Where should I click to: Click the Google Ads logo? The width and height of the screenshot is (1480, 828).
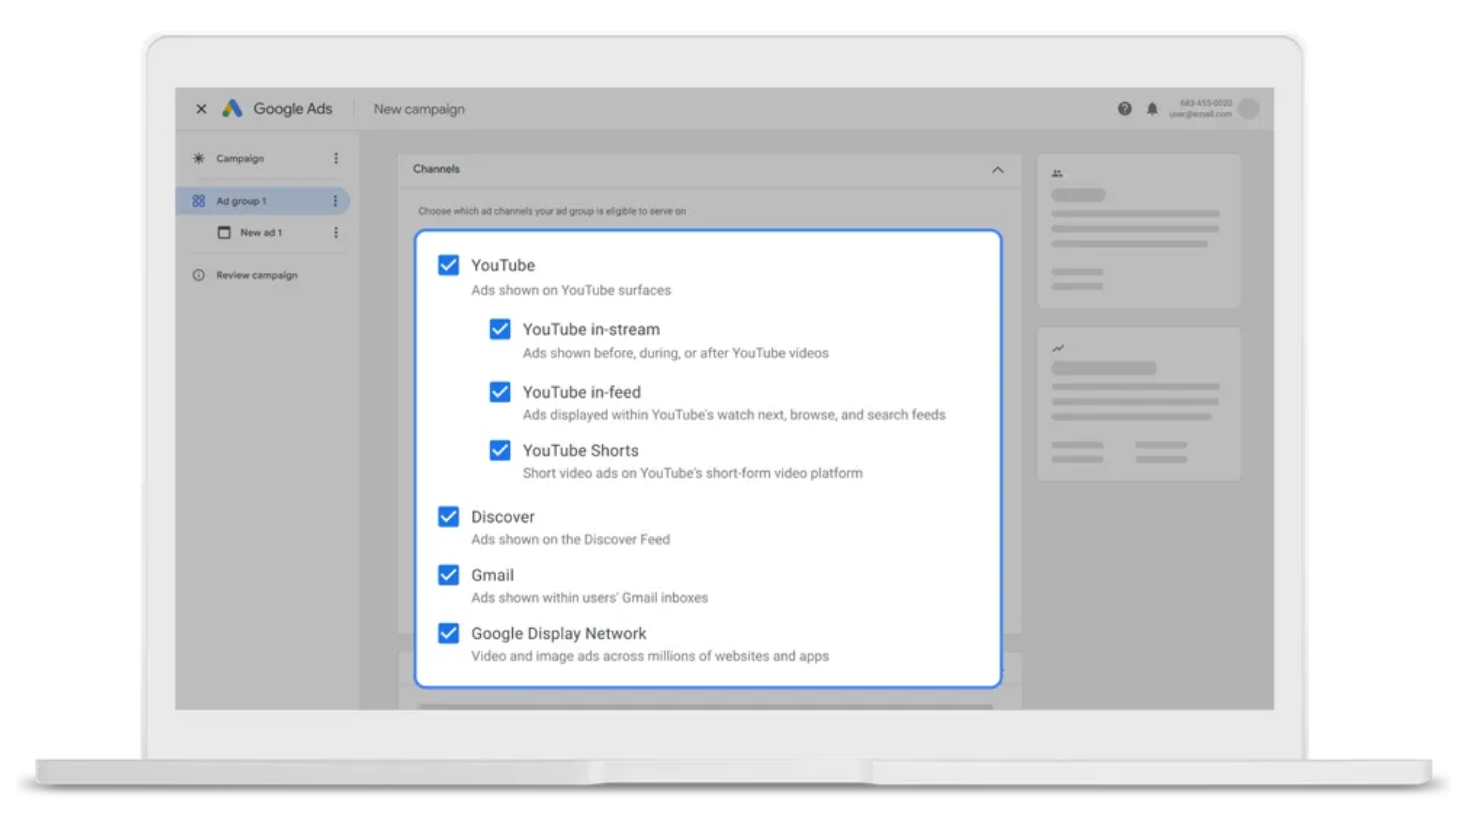232,108
